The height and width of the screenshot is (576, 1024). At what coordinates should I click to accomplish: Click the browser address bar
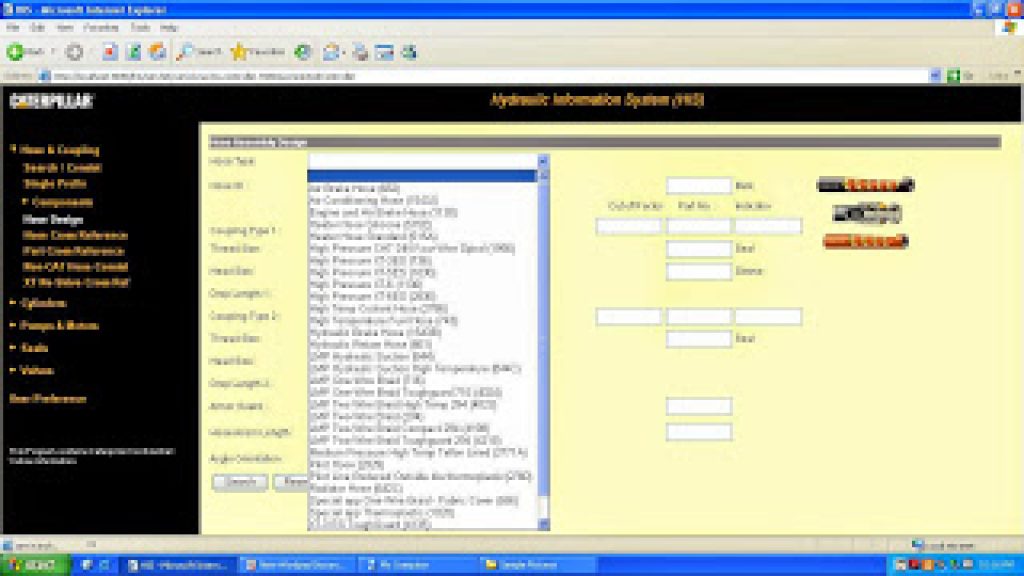(483, 76)
